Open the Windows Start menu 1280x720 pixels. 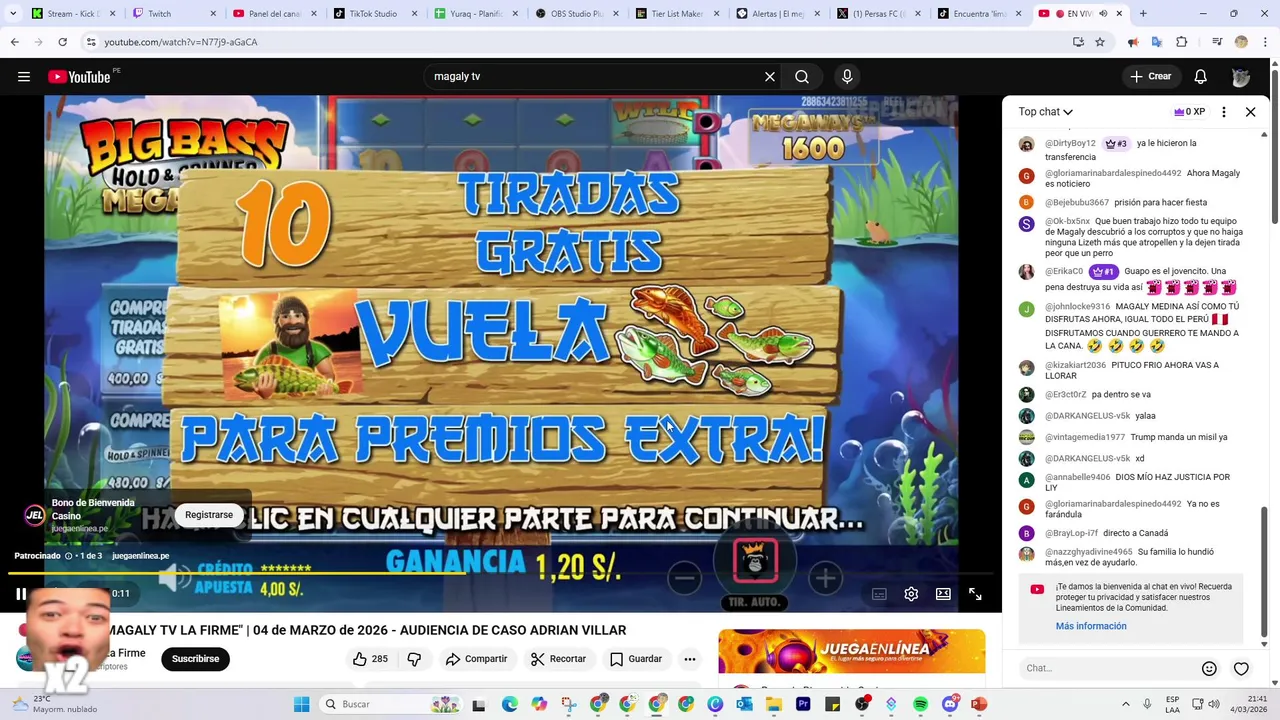click(301, 704)
